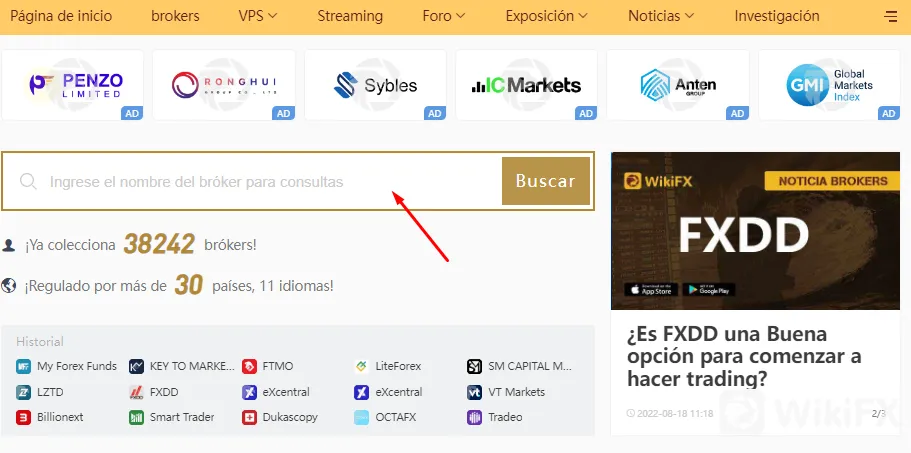Expand the VPS dropdown menu
Screen dimensions: 911x453
(258, 16)
